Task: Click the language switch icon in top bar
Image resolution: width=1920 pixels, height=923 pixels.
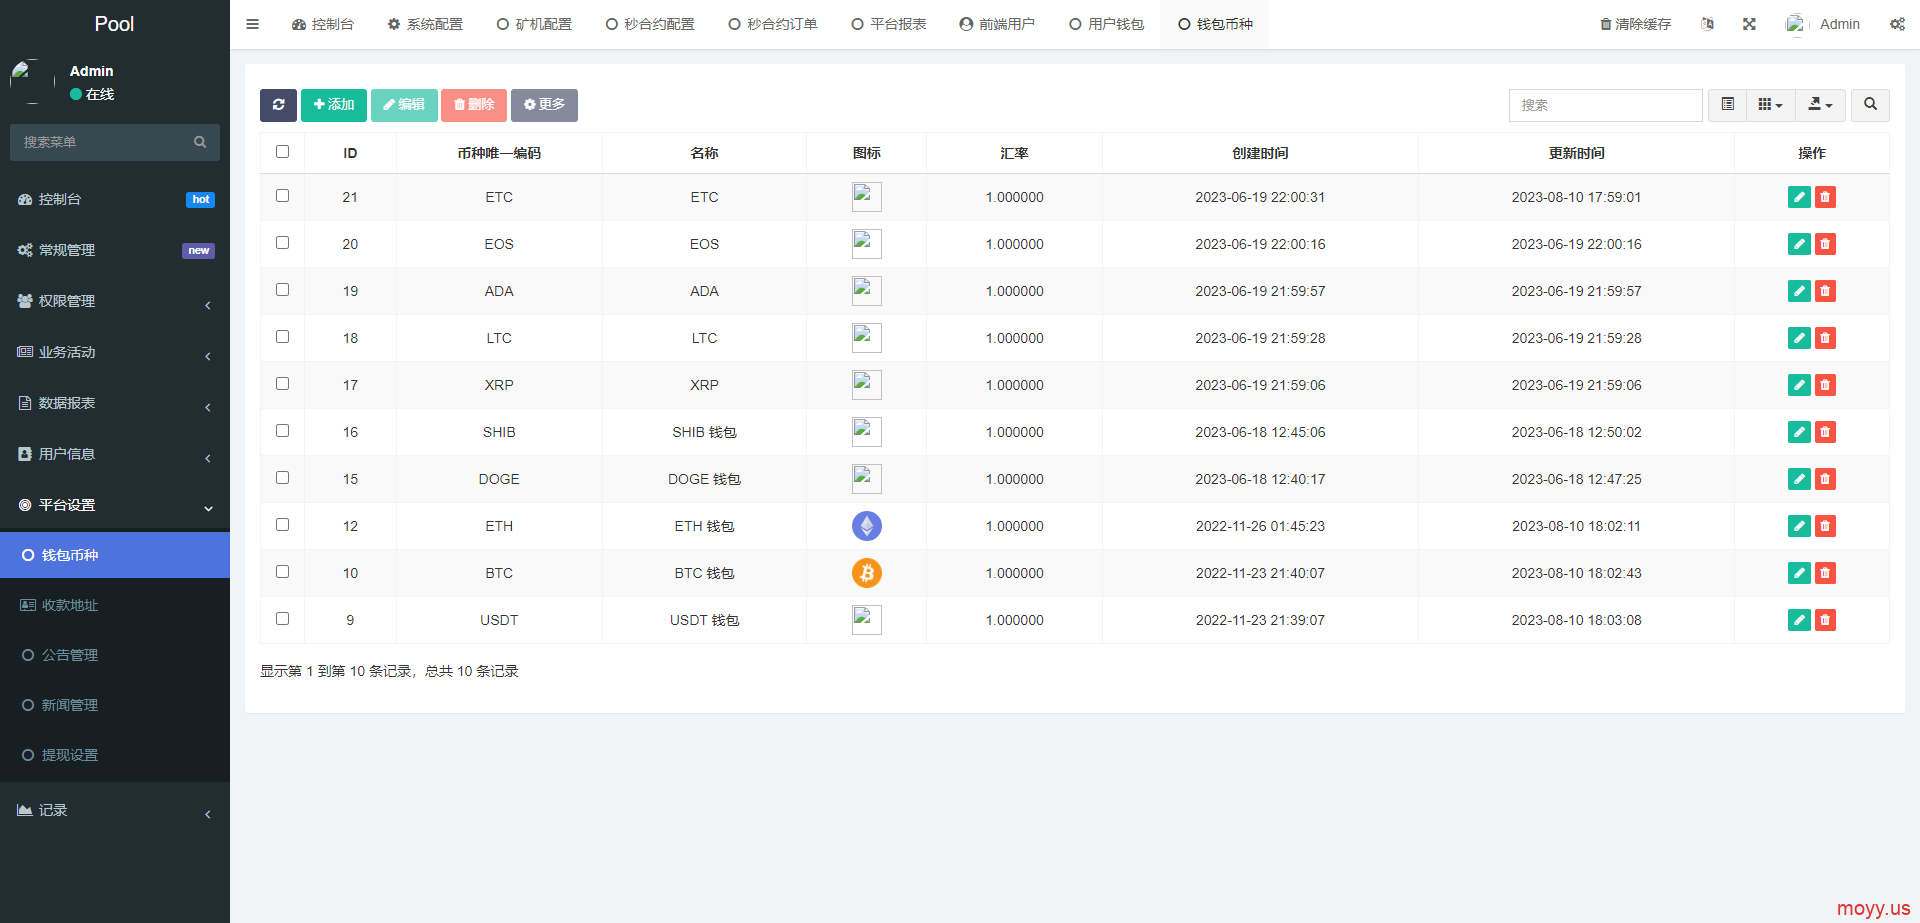Action: [x=1707, y=24]
